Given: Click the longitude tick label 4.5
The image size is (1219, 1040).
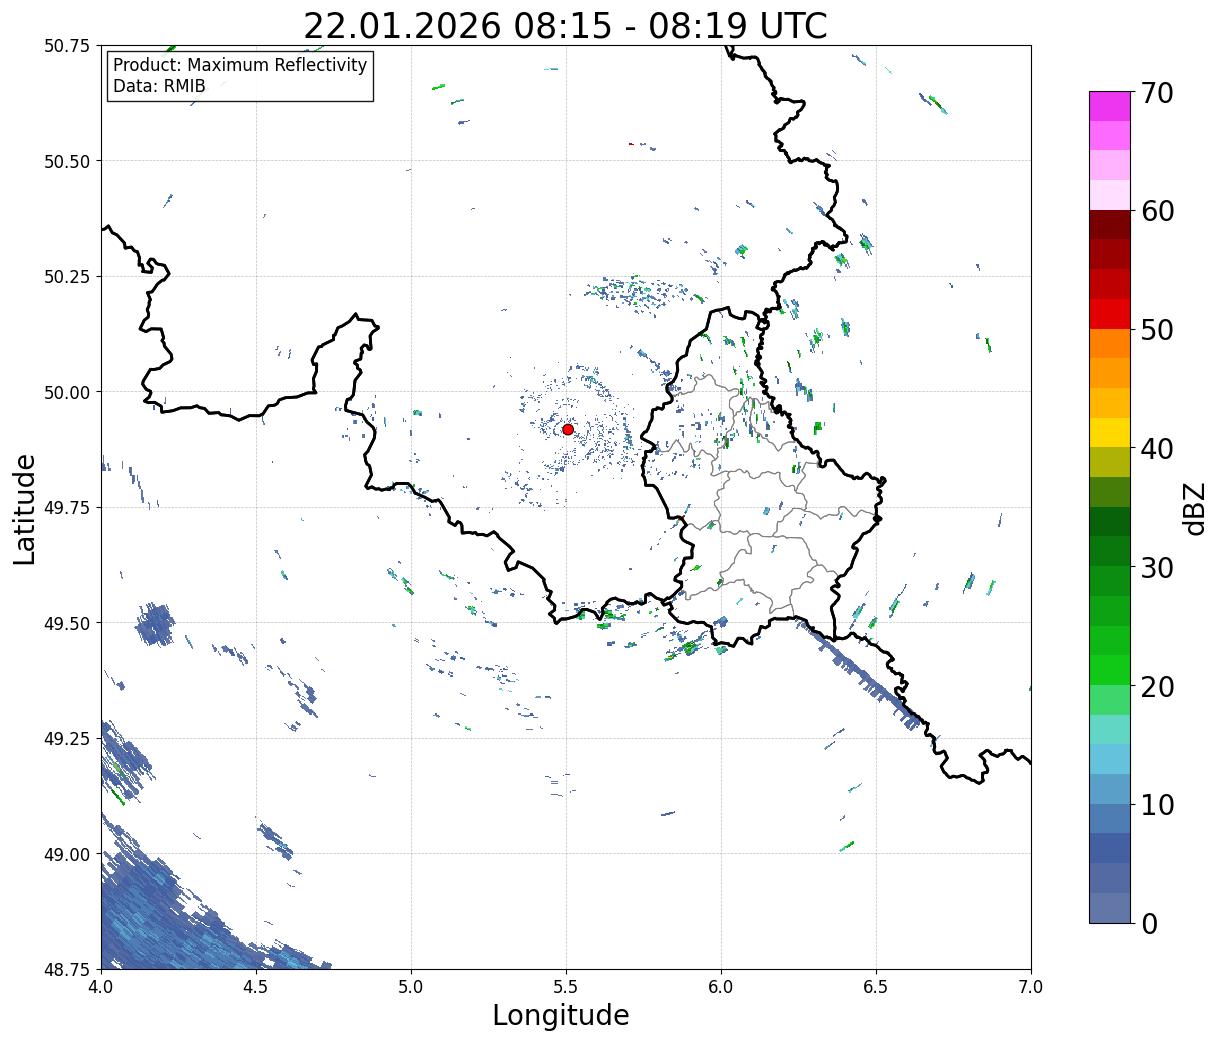Looking at the screenshot, I should point(256,986).
